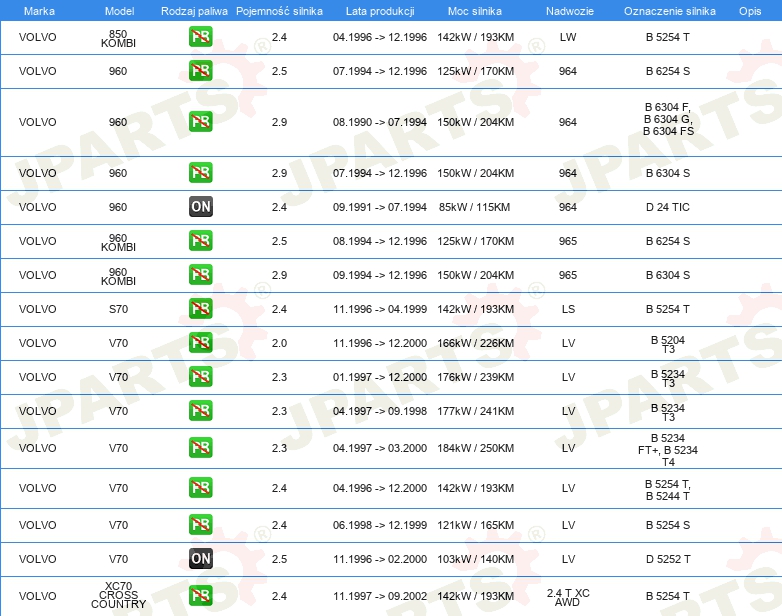
Task: Click the Model column header
Action: pos(119,11)
